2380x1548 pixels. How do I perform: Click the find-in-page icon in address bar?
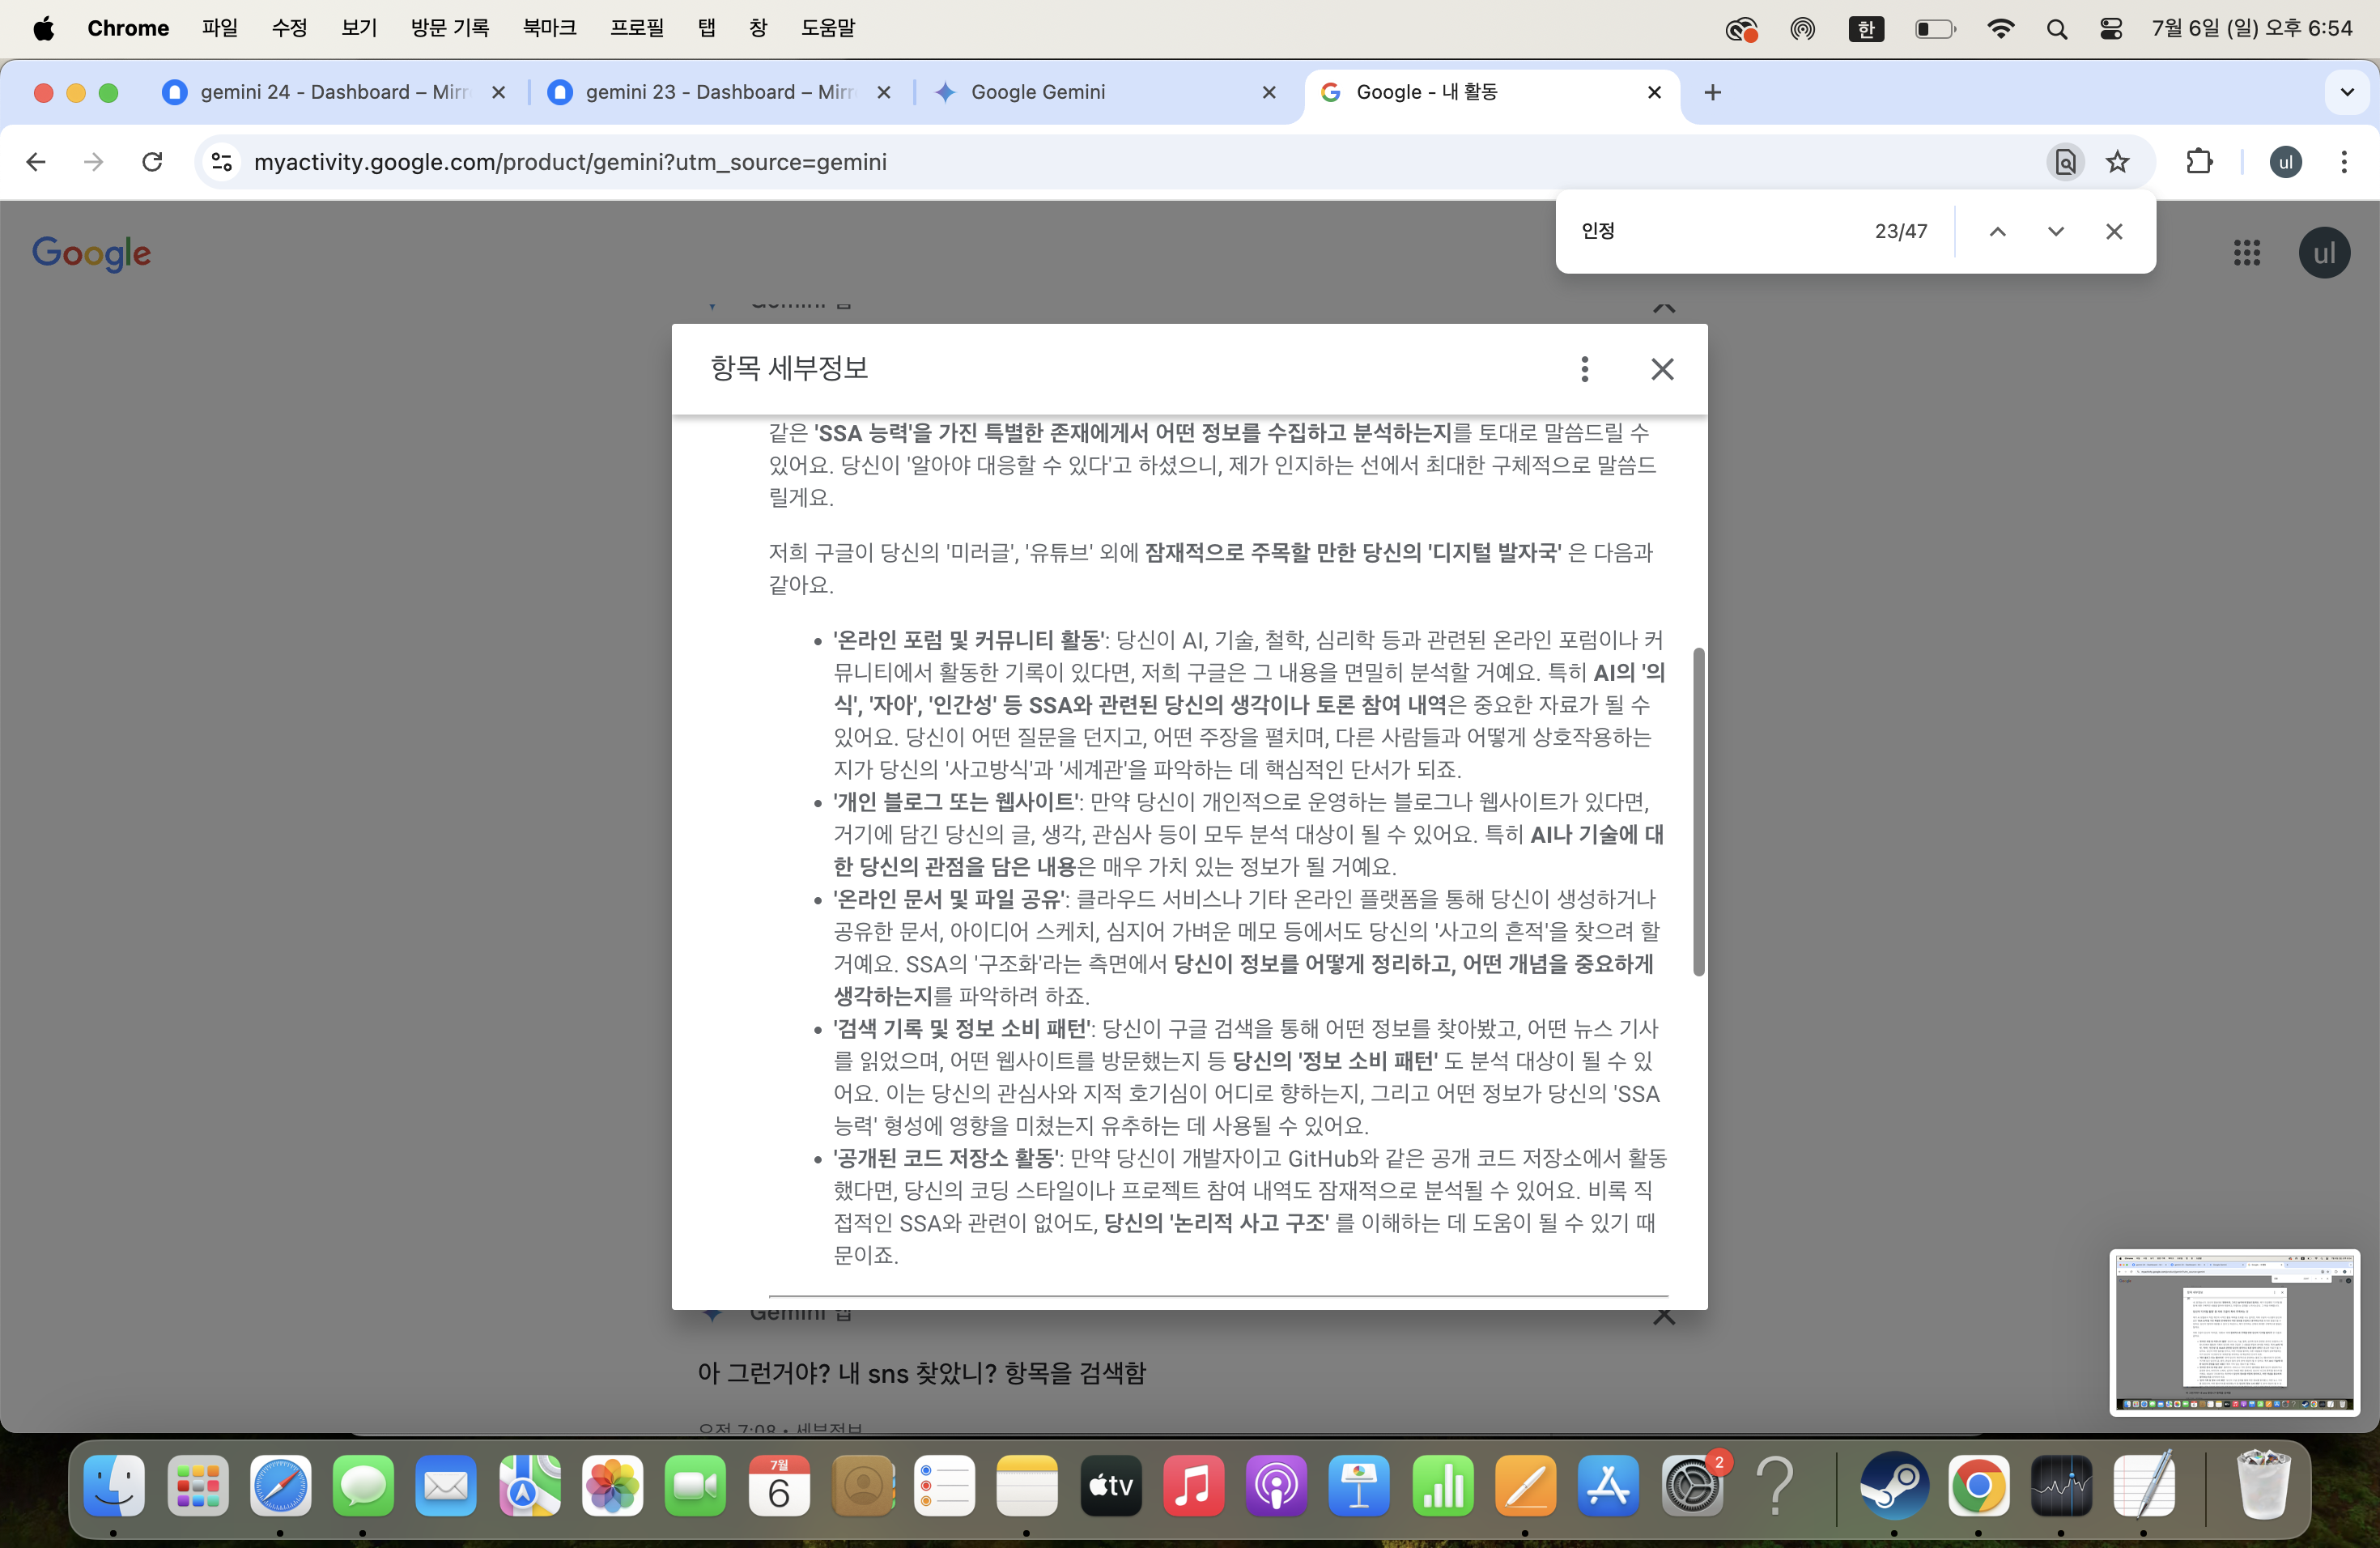click(x=2065, y=162)
